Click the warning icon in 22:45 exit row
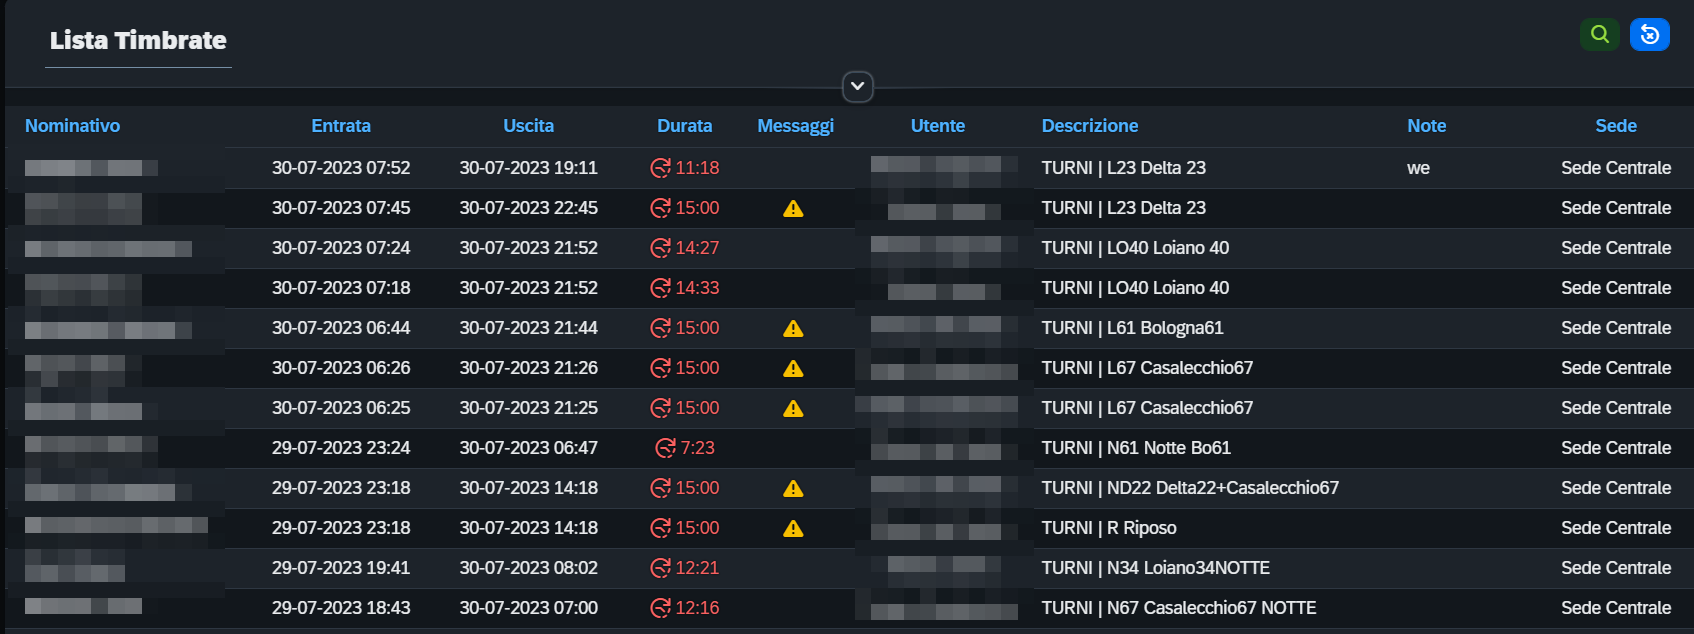The height and width of the screenshot is (634, 1694). 793,208
